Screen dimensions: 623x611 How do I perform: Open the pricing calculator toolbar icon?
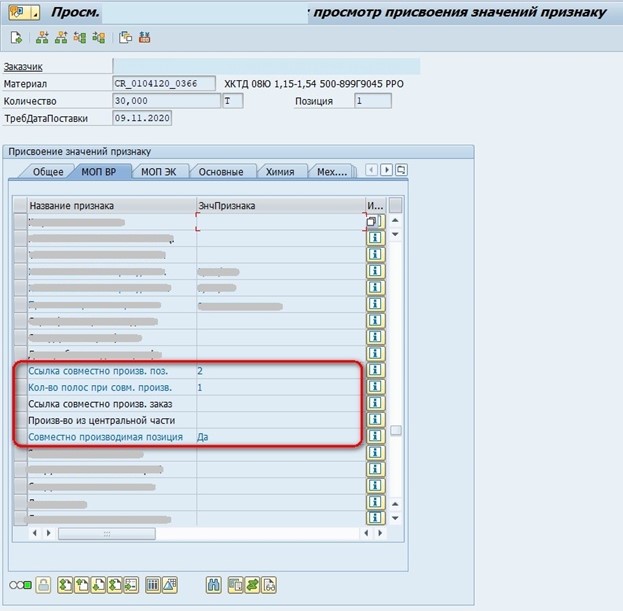tap(145, 38)
